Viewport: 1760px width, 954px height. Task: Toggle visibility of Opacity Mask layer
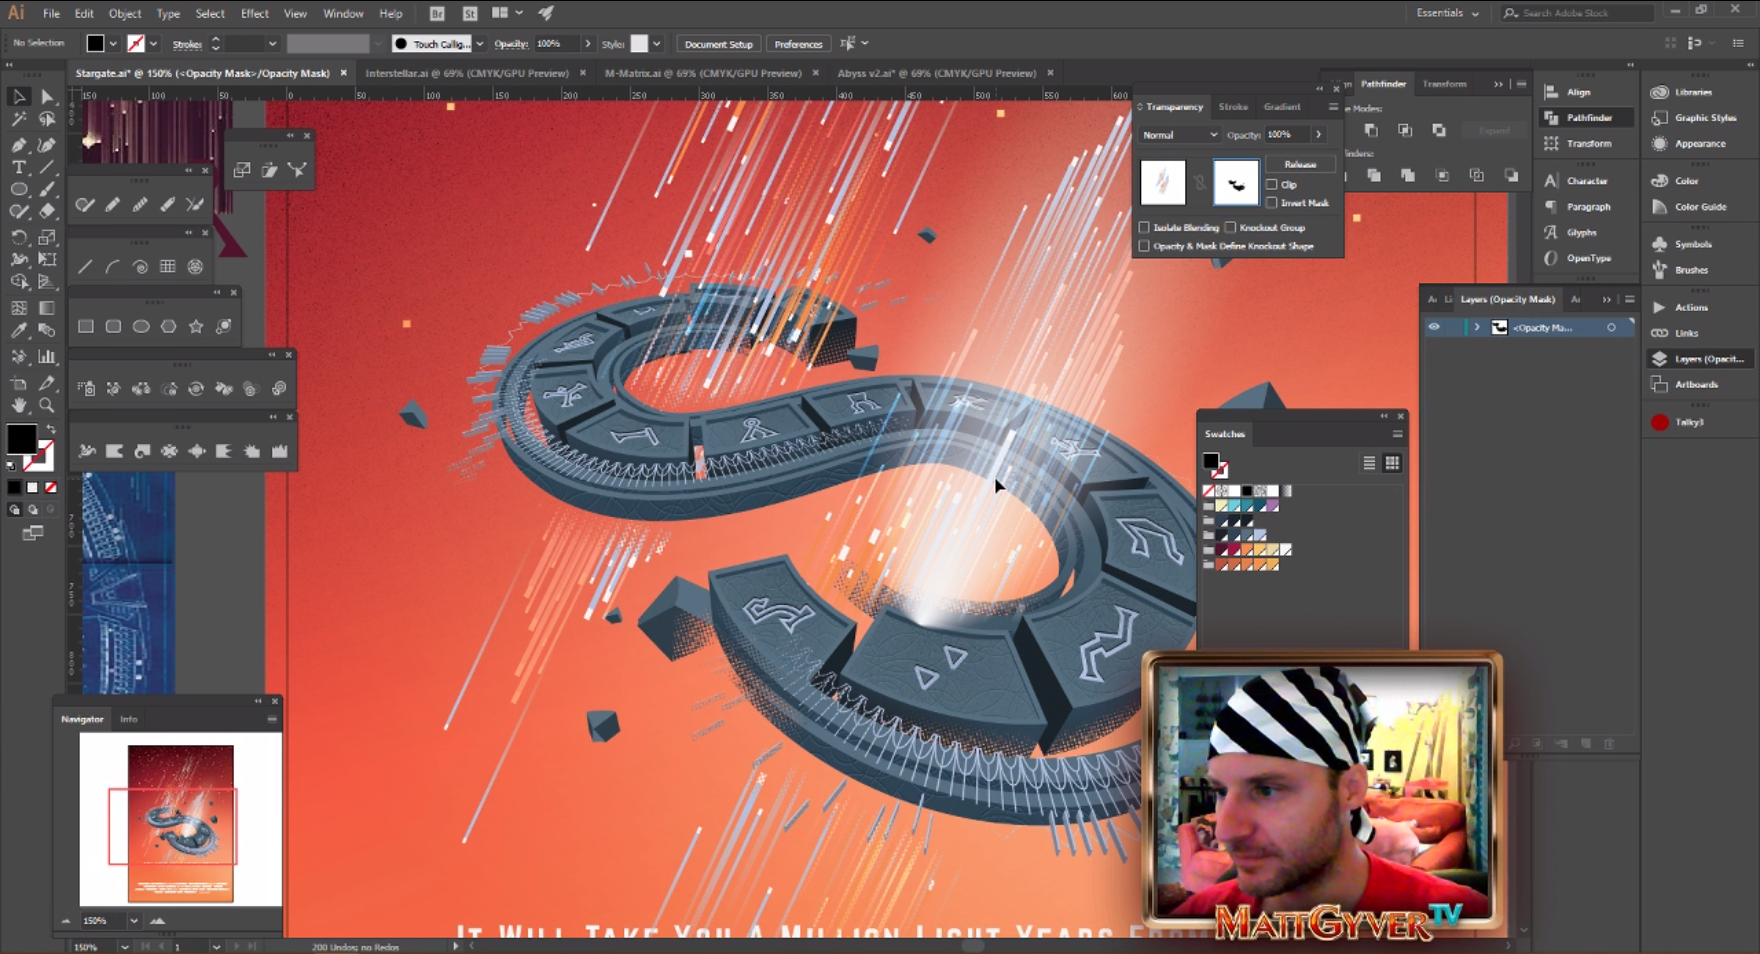pyautogui.click(x=1434, y=328)
